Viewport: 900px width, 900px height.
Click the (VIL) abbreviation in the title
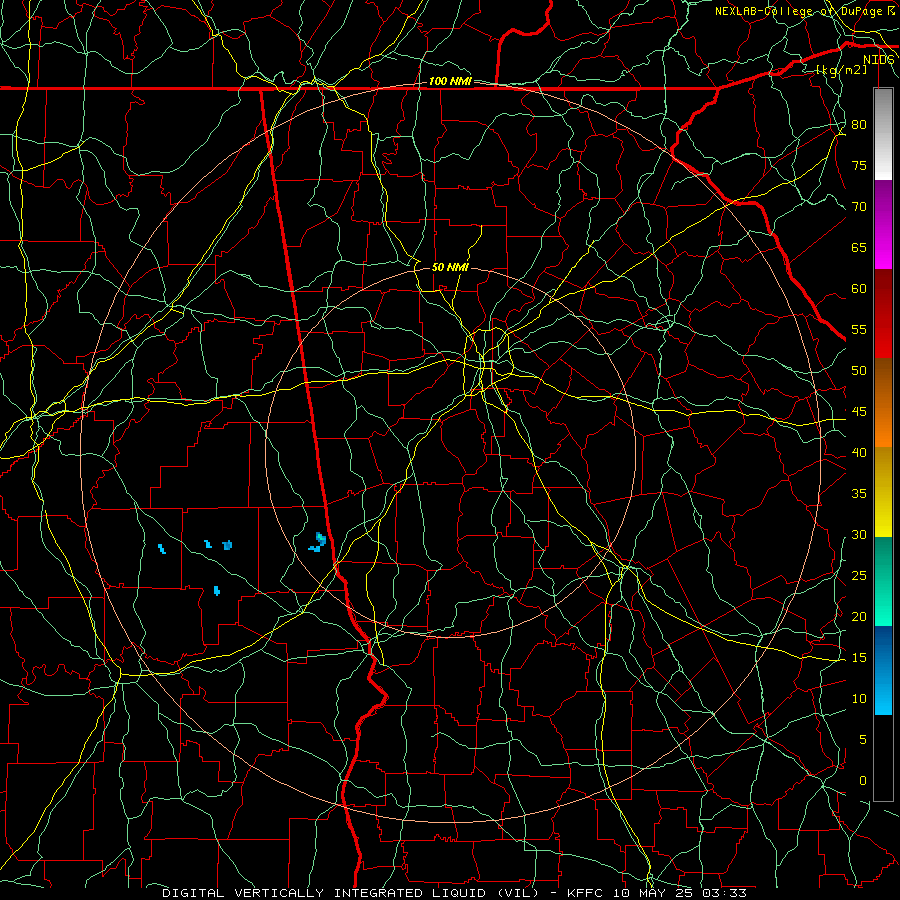point(519,893)
